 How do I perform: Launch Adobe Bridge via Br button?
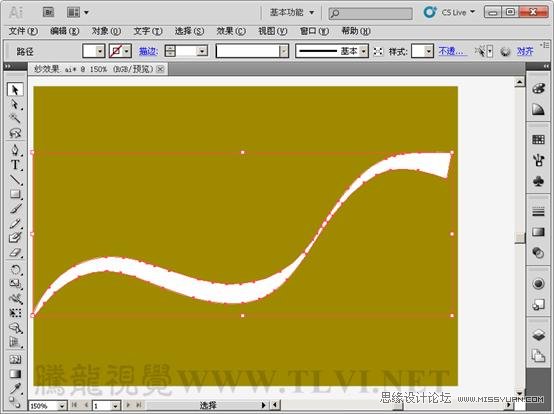[x=48, y=12]
